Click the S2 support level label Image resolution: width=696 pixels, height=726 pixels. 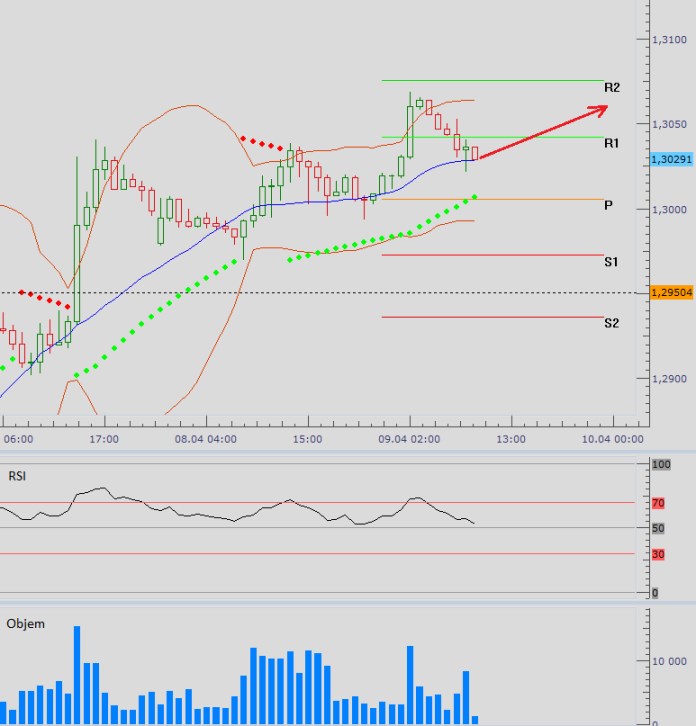pos(611,324)
